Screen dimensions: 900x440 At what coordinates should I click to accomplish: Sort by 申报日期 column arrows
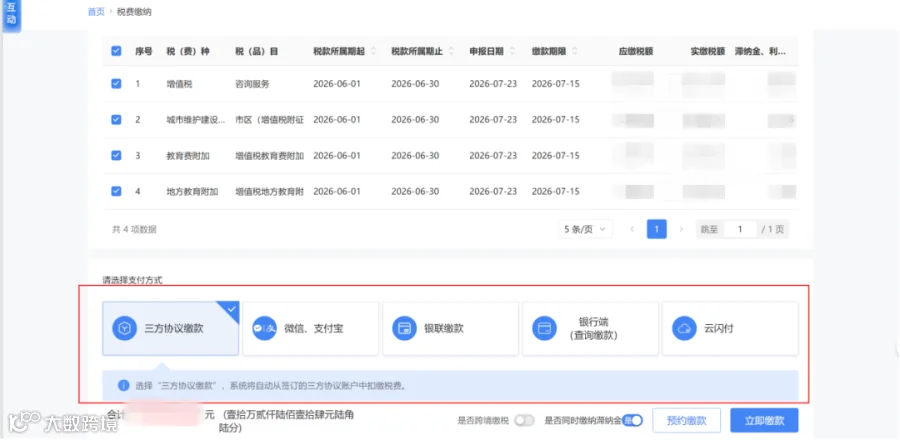pos(512,51)
